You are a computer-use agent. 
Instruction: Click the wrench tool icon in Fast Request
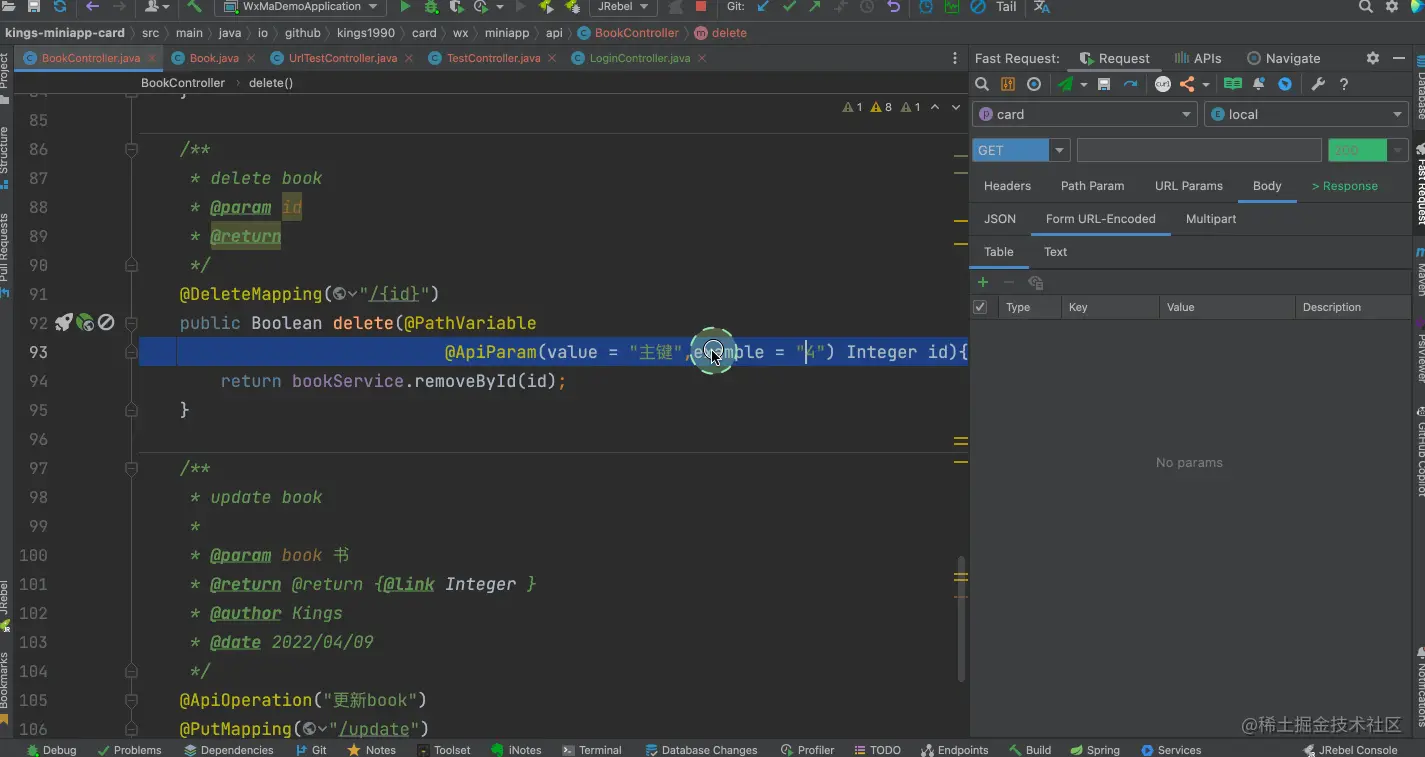1318,85
